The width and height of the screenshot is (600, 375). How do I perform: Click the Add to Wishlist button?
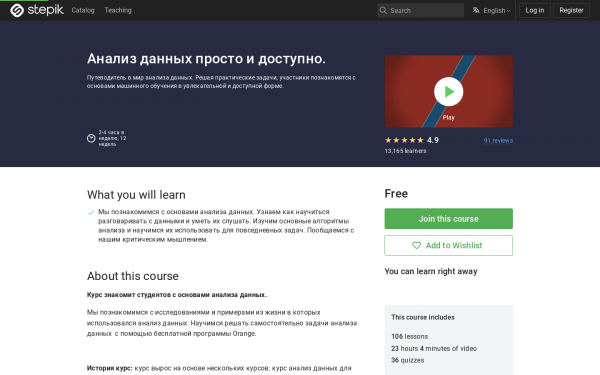click(448, 245)
